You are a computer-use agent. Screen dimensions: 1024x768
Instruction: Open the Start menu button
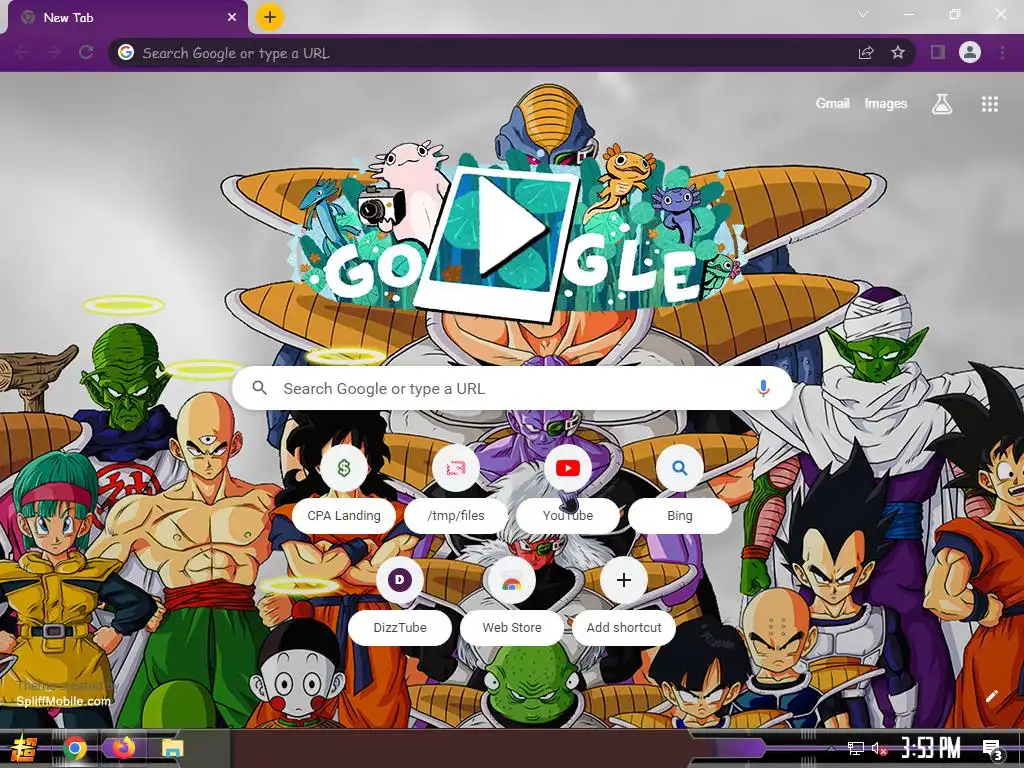pyautogui.click(x=24, y=748)
